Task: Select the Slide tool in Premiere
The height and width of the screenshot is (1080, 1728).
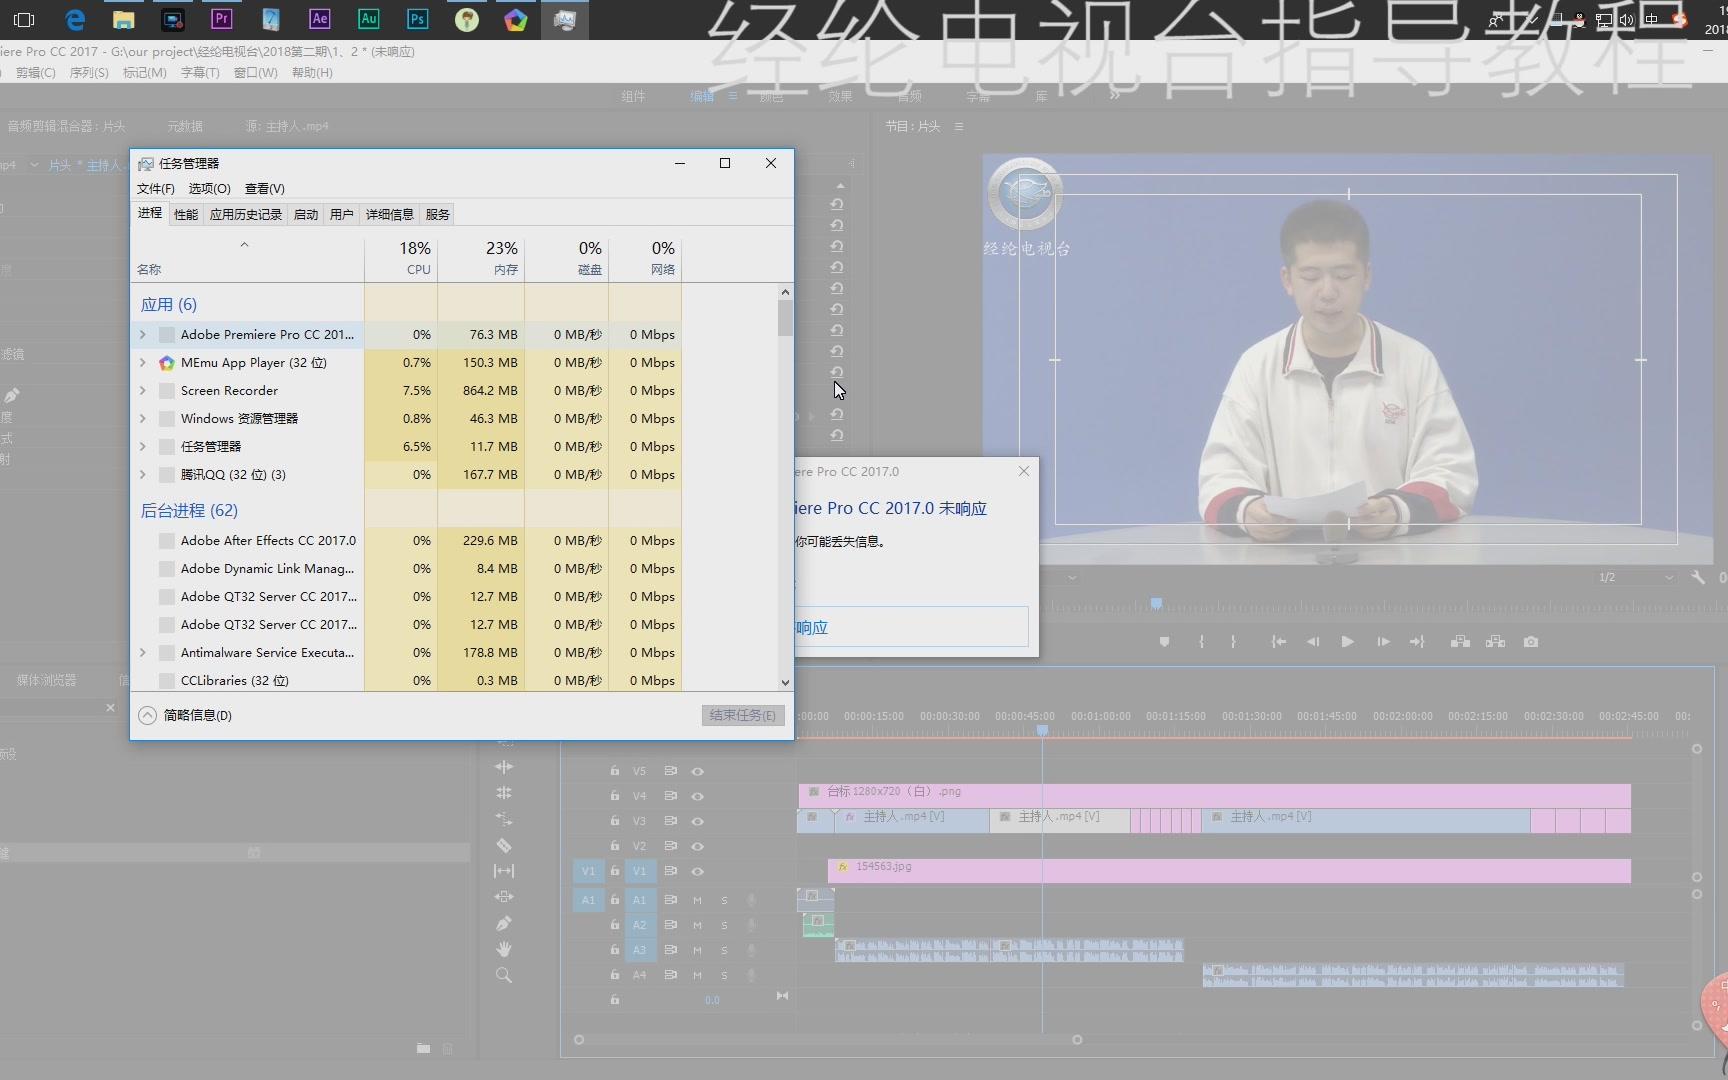Action: click(x=504, y=897)
